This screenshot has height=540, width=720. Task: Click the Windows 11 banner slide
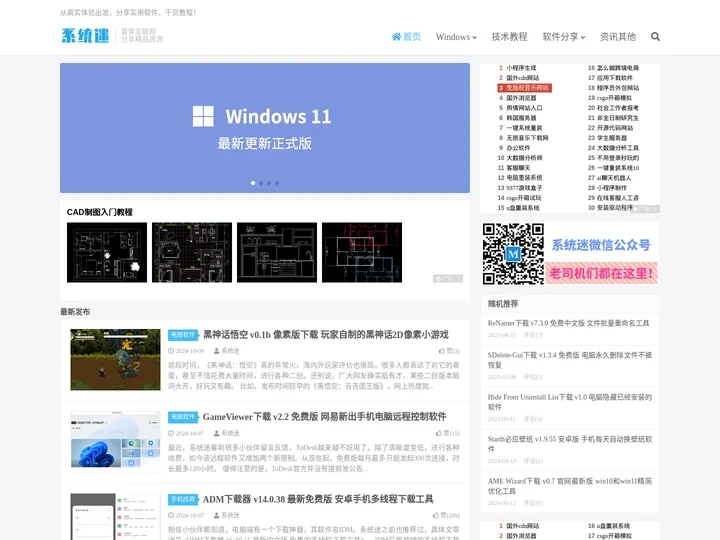265,128
